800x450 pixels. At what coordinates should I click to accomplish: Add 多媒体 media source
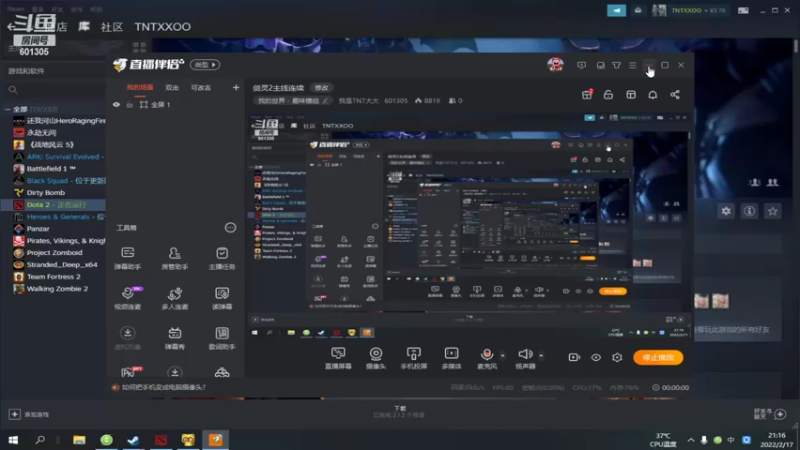tap(451, 358)
